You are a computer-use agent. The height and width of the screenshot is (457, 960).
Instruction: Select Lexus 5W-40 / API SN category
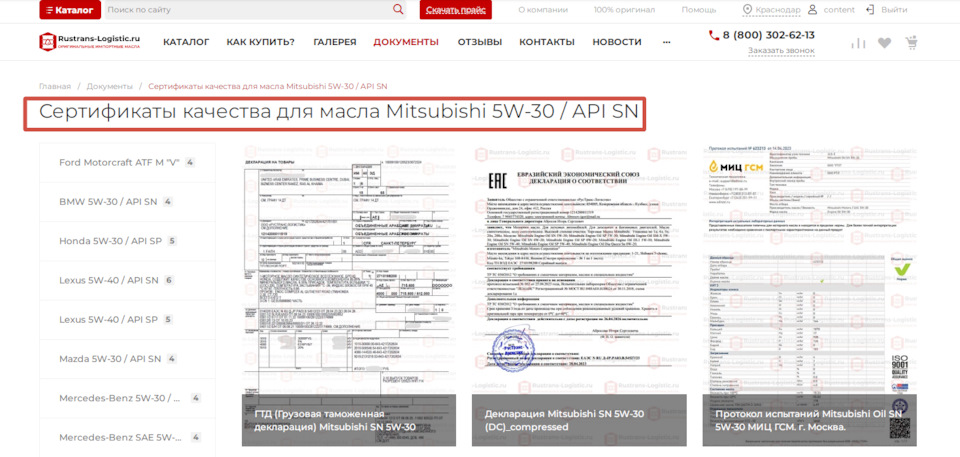[127, 280]
